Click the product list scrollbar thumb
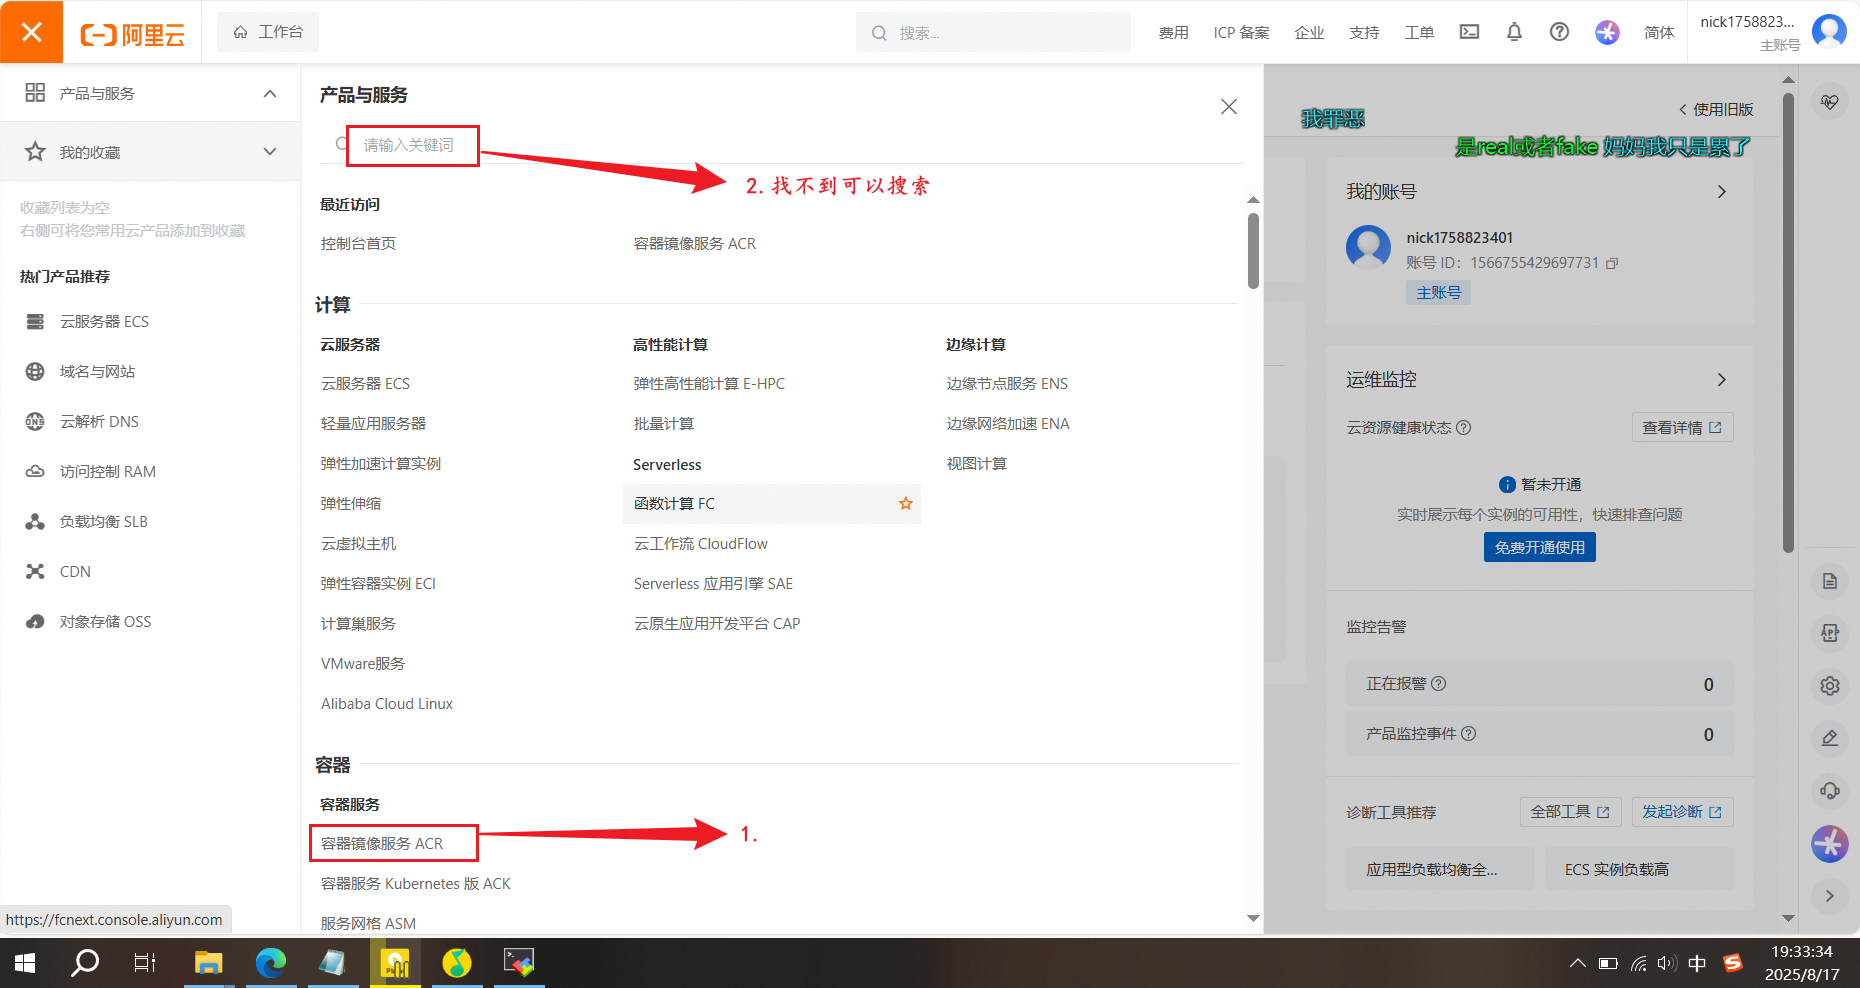Image resolution: width=1860 pixels, height=988 pixels. [x=1253, y=250]
